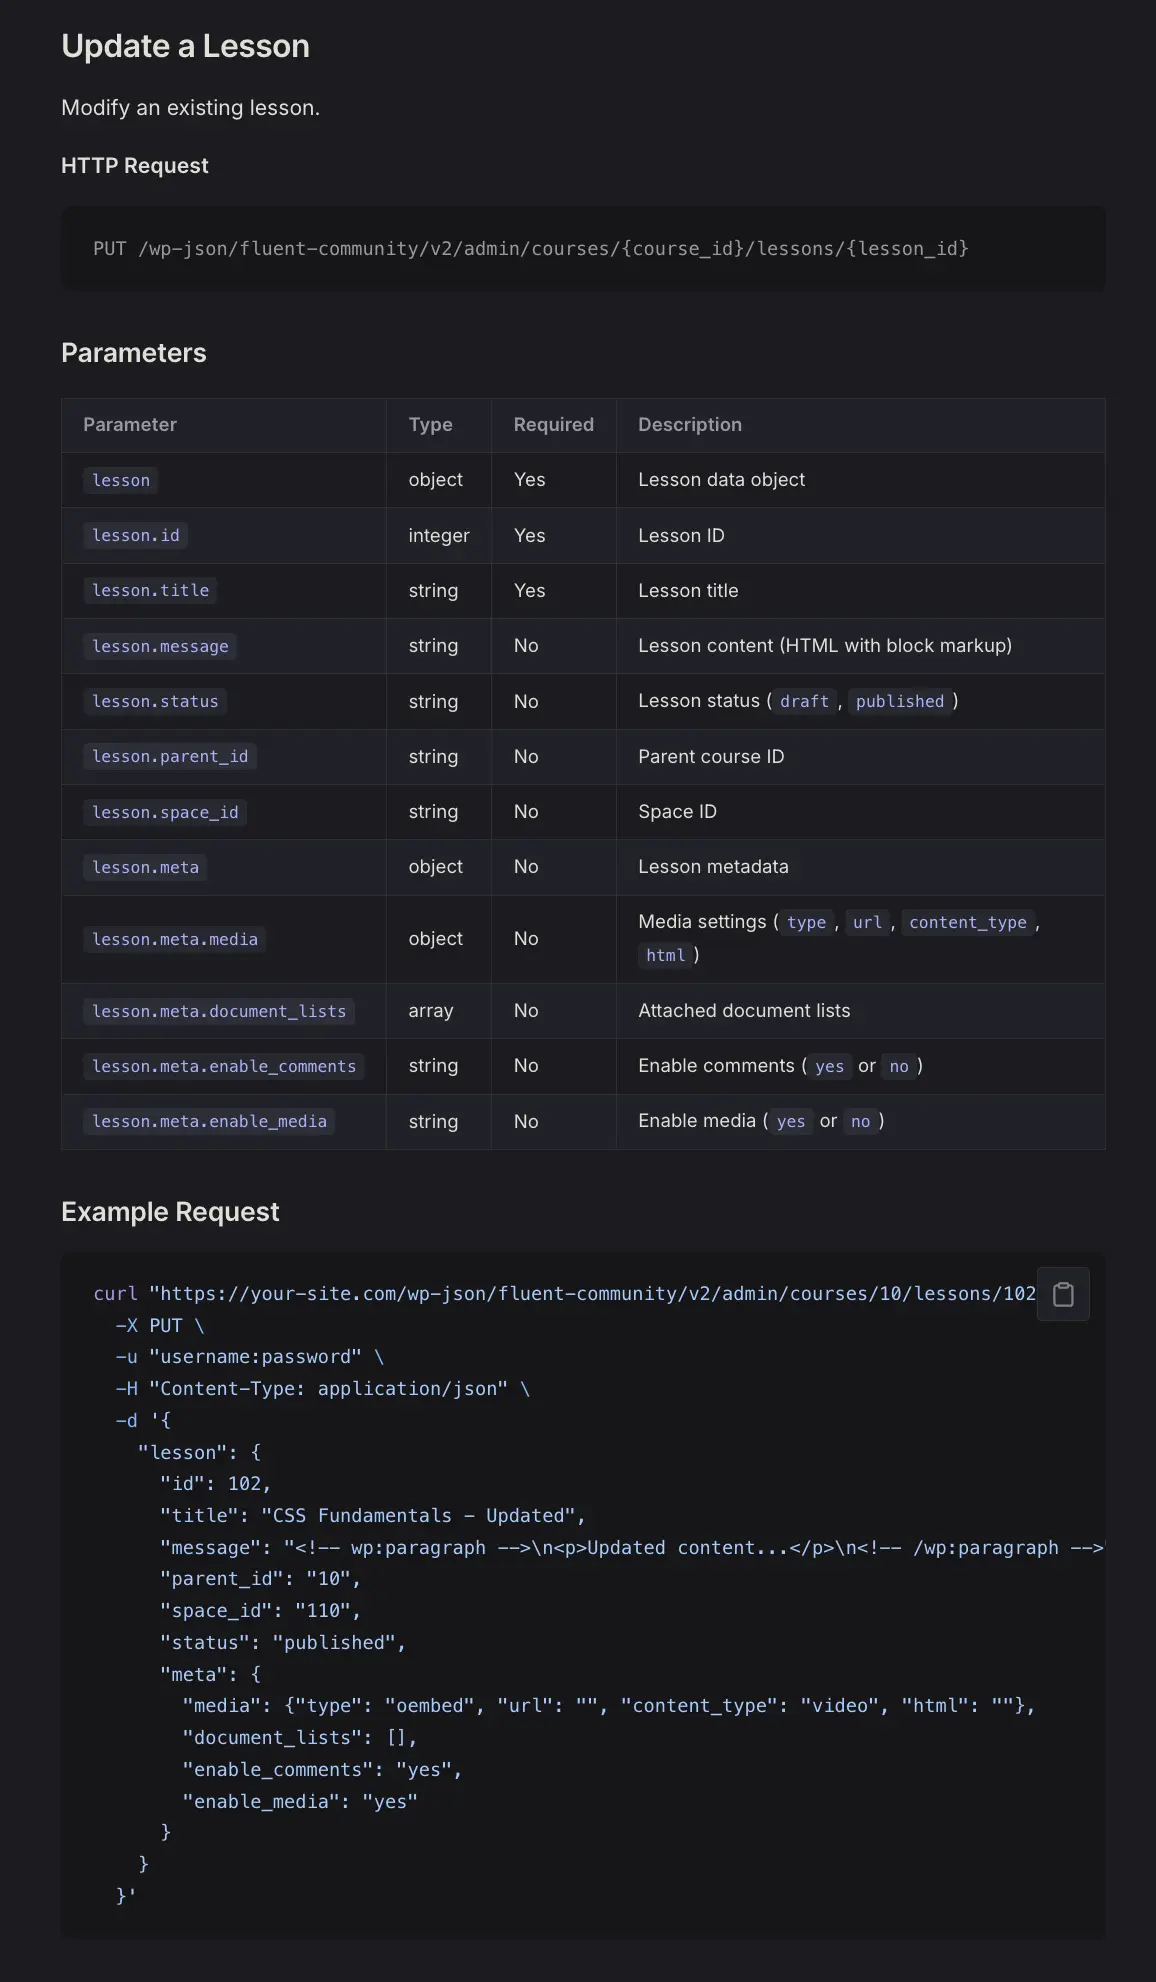Click the Content-Type header line
This screenshot has height=1982, width=1156.
[323, 1389]
